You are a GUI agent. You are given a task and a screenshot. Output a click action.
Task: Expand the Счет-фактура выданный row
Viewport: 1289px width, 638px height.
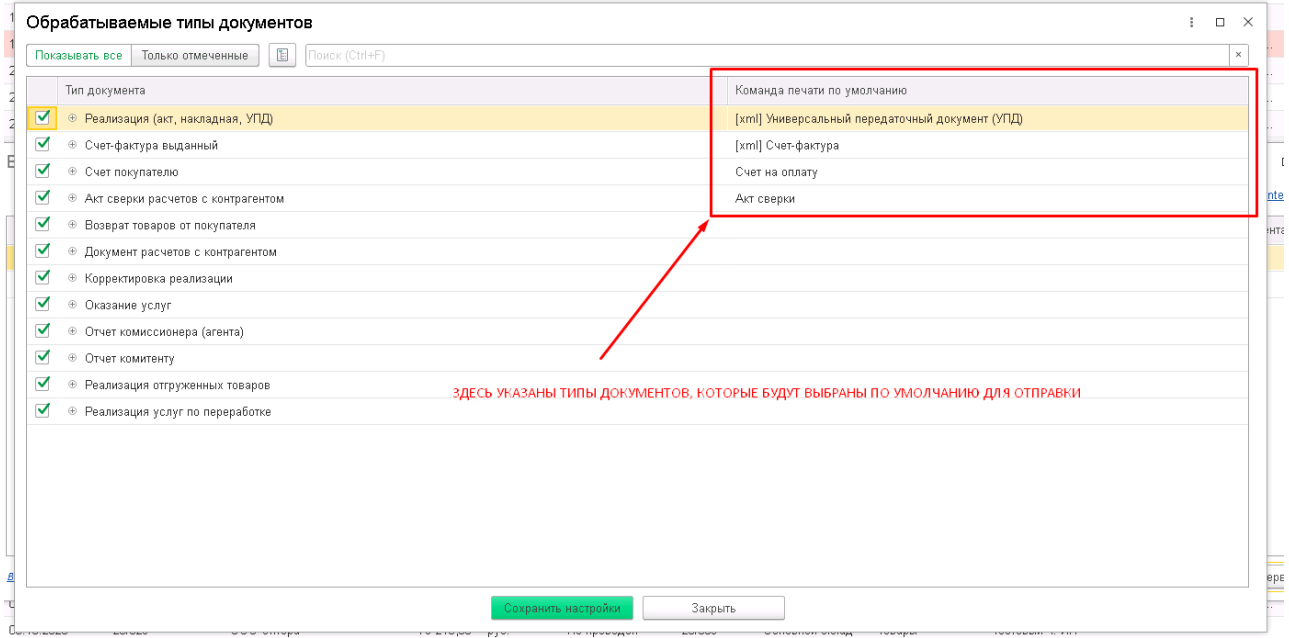[x=72, y=145]
